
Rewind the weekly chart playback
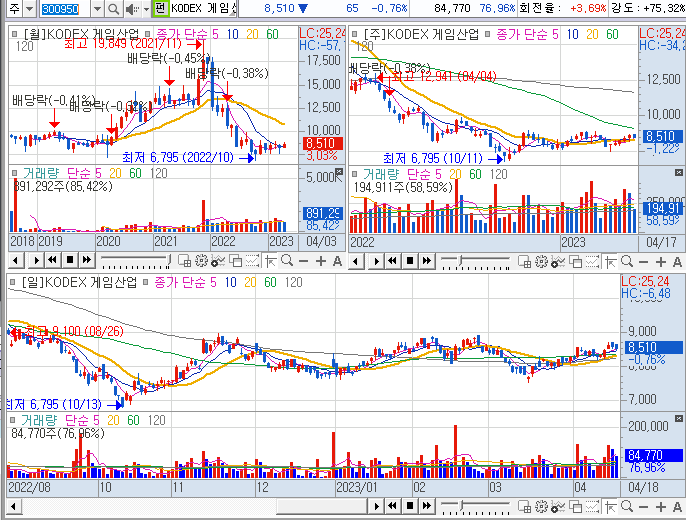pyautogui.click(x=392, y=261)
